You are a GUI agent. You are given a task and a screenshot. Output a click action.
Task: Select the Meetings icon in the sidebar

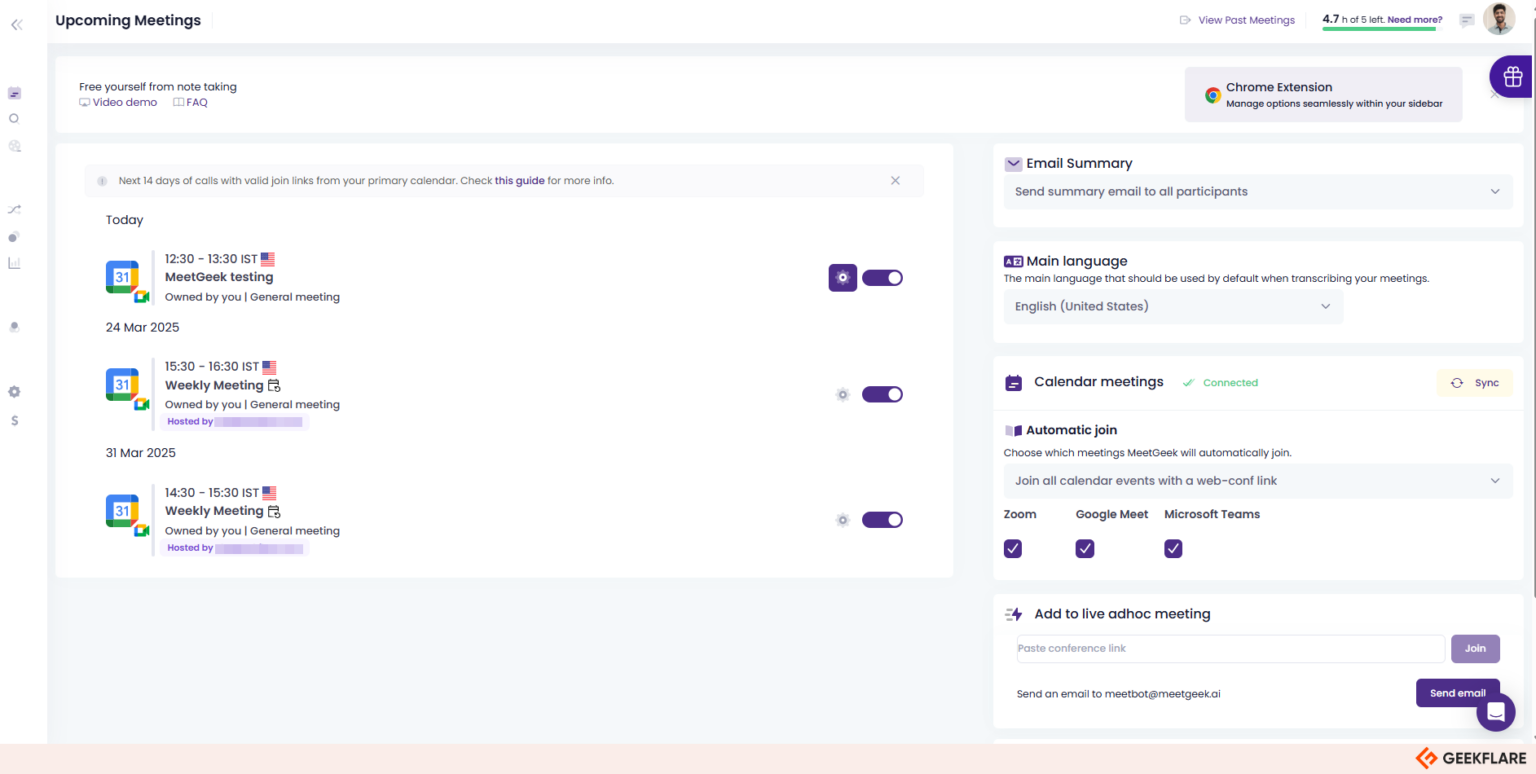click(14, 92)
